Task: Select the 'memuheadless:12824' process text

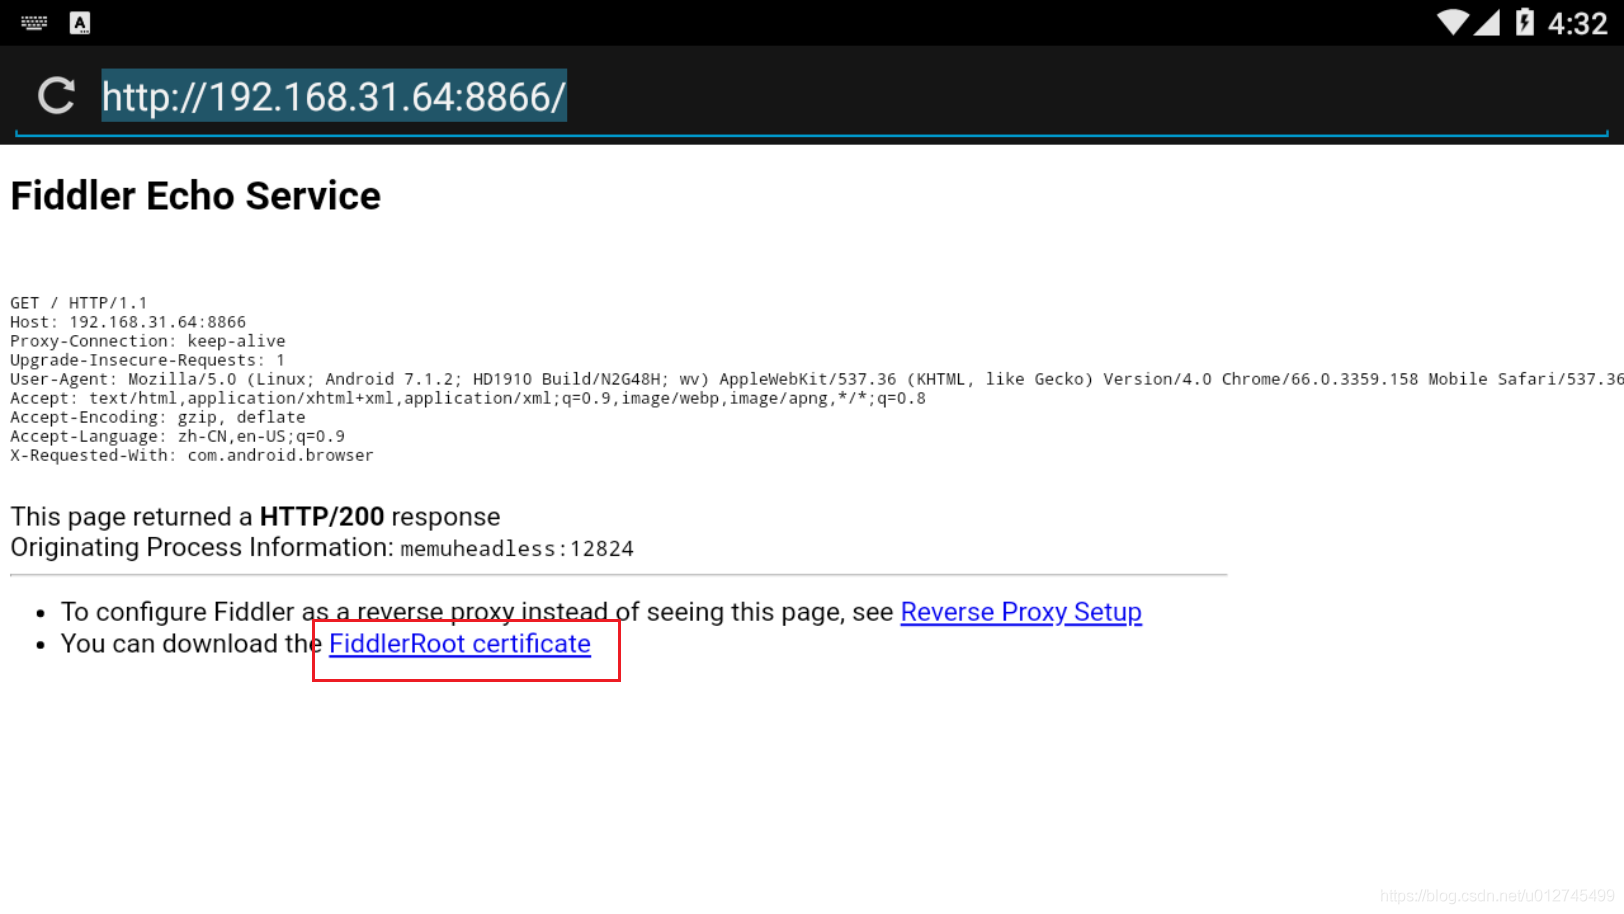Action: (517, 549)
